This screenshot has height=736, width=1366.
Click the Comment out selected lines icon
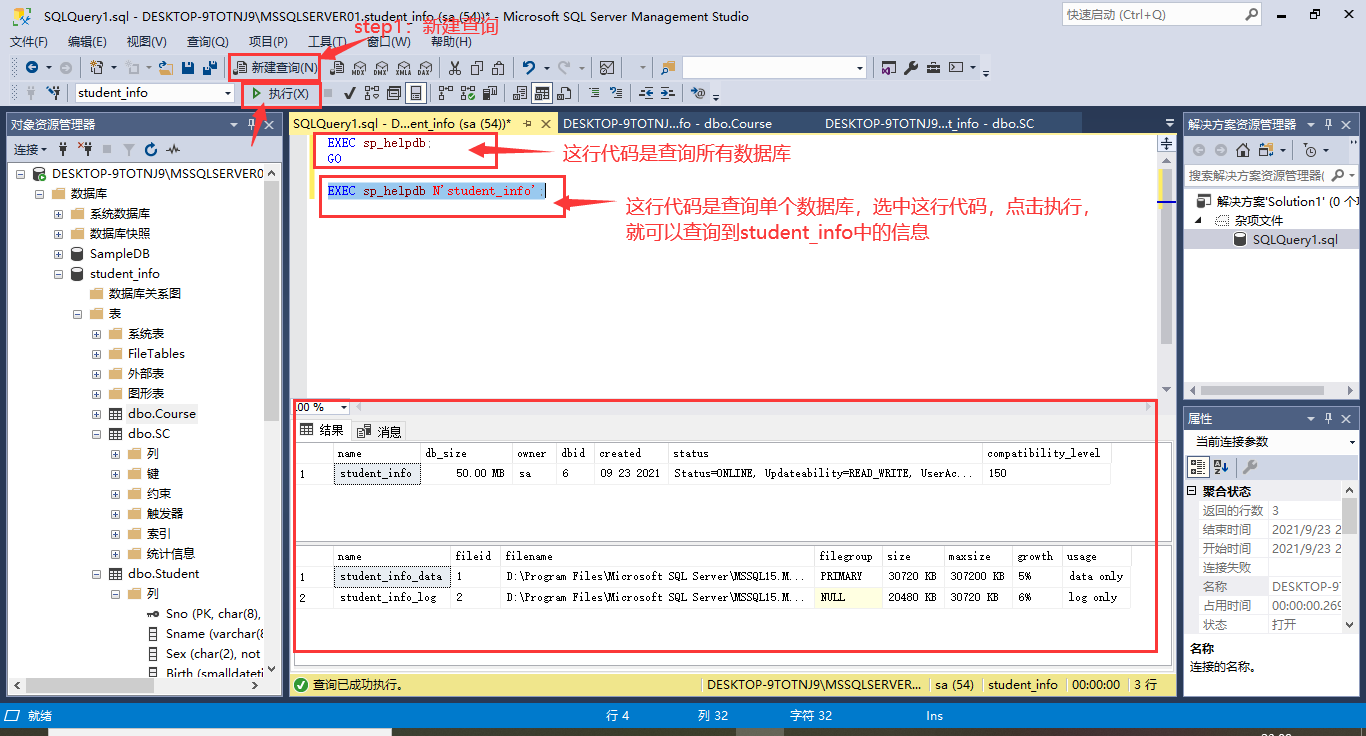coord(595,93)
